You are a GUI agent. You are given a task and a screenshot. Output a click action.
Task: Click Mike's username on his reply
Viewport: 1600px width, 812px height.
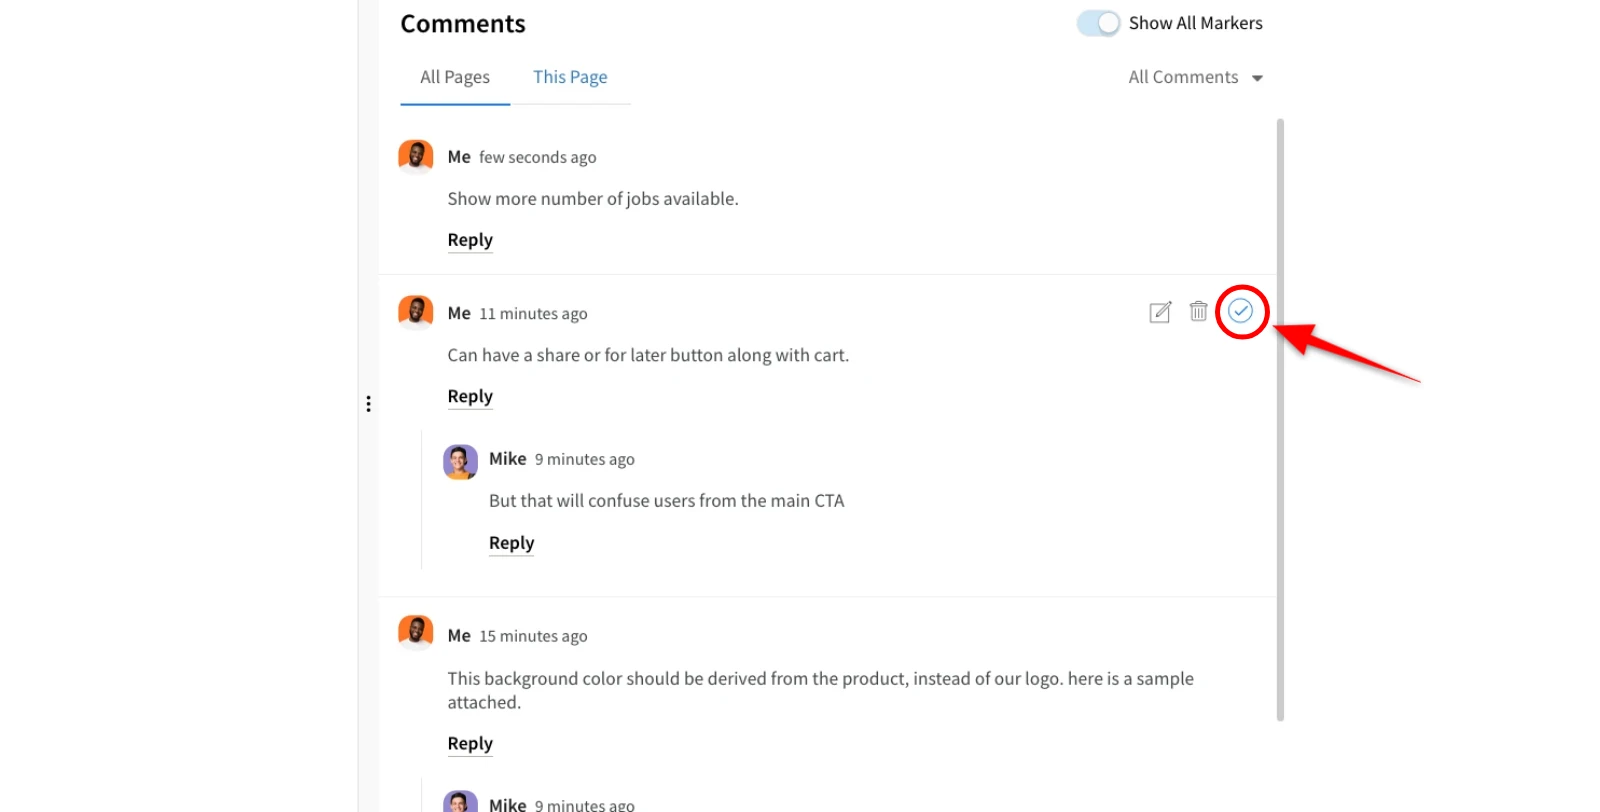(x=508, y=459)
